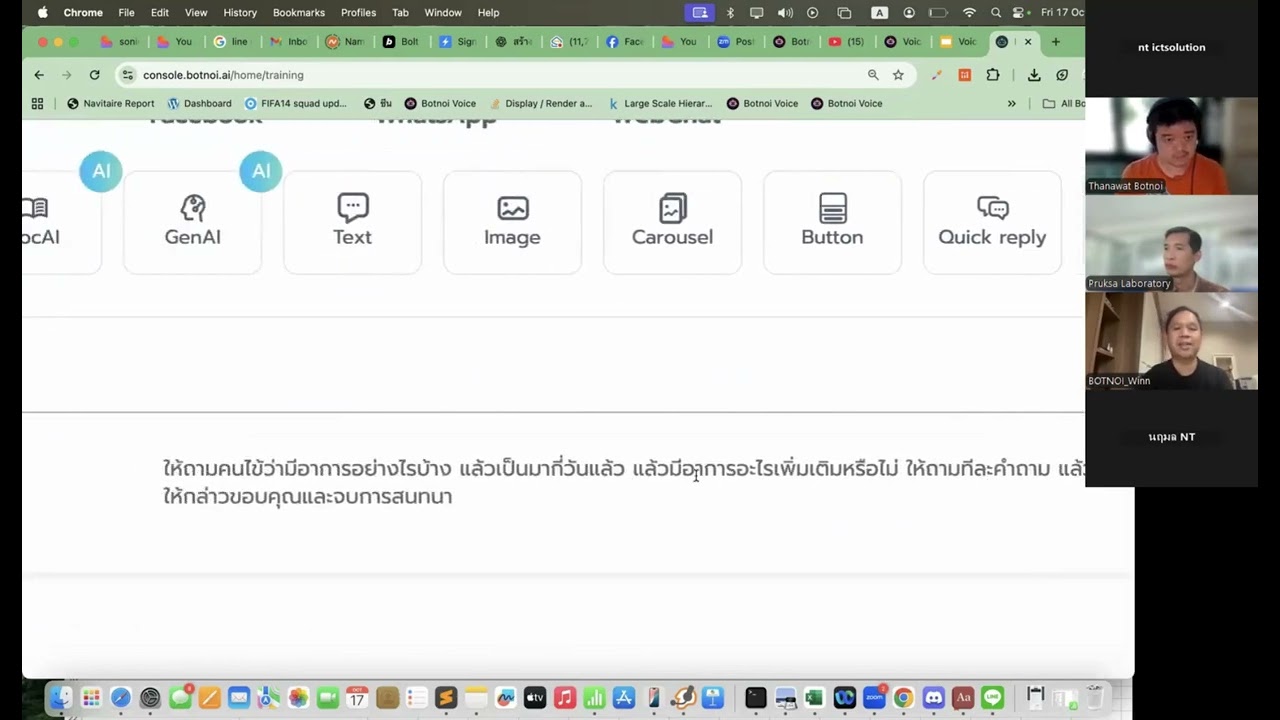Viewport: 1280px width, 720px height.
Task: Open Safari from the Dock
Action: (x=121, y=698)
